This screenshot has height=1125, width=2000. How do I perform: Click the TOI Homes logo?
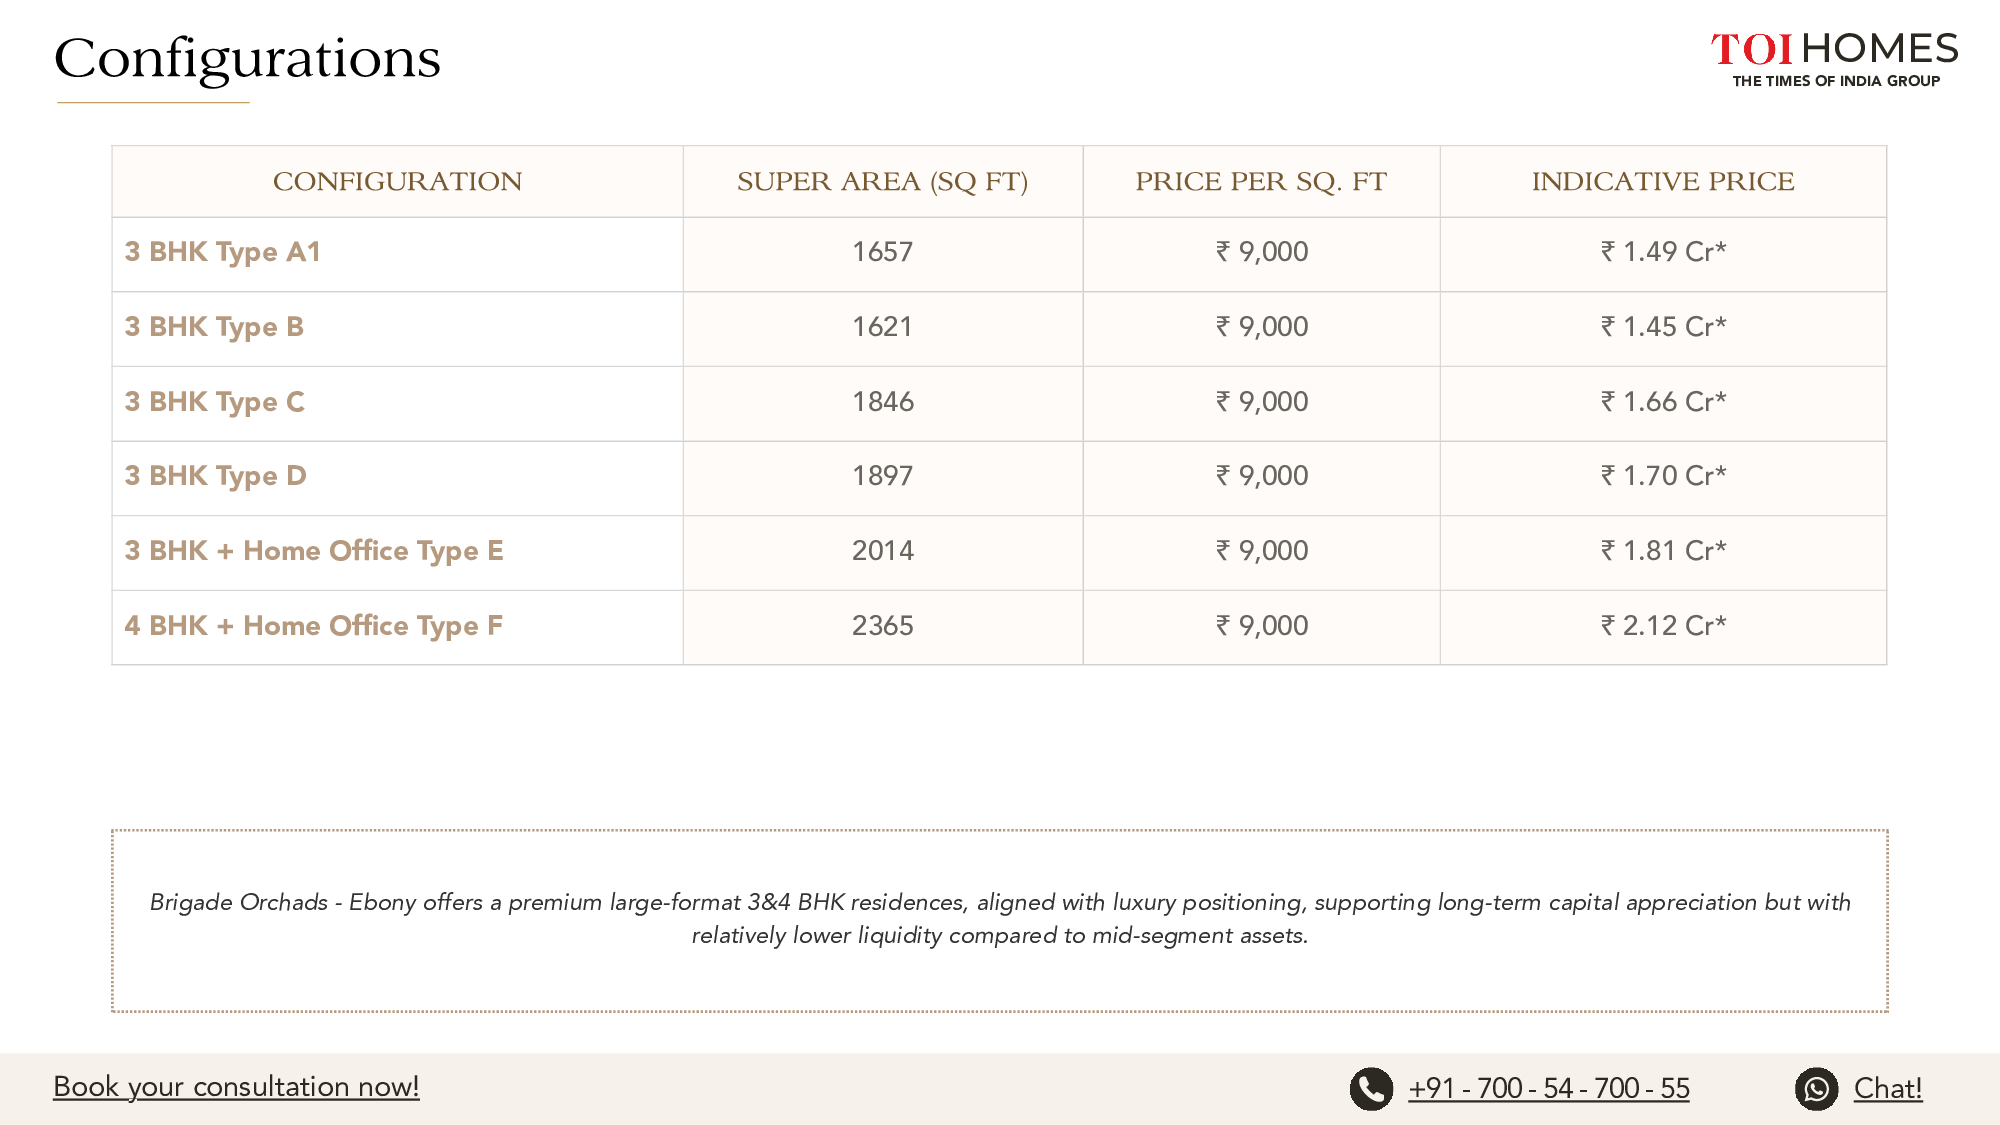pyautogui.click(x=1834, y=59)
